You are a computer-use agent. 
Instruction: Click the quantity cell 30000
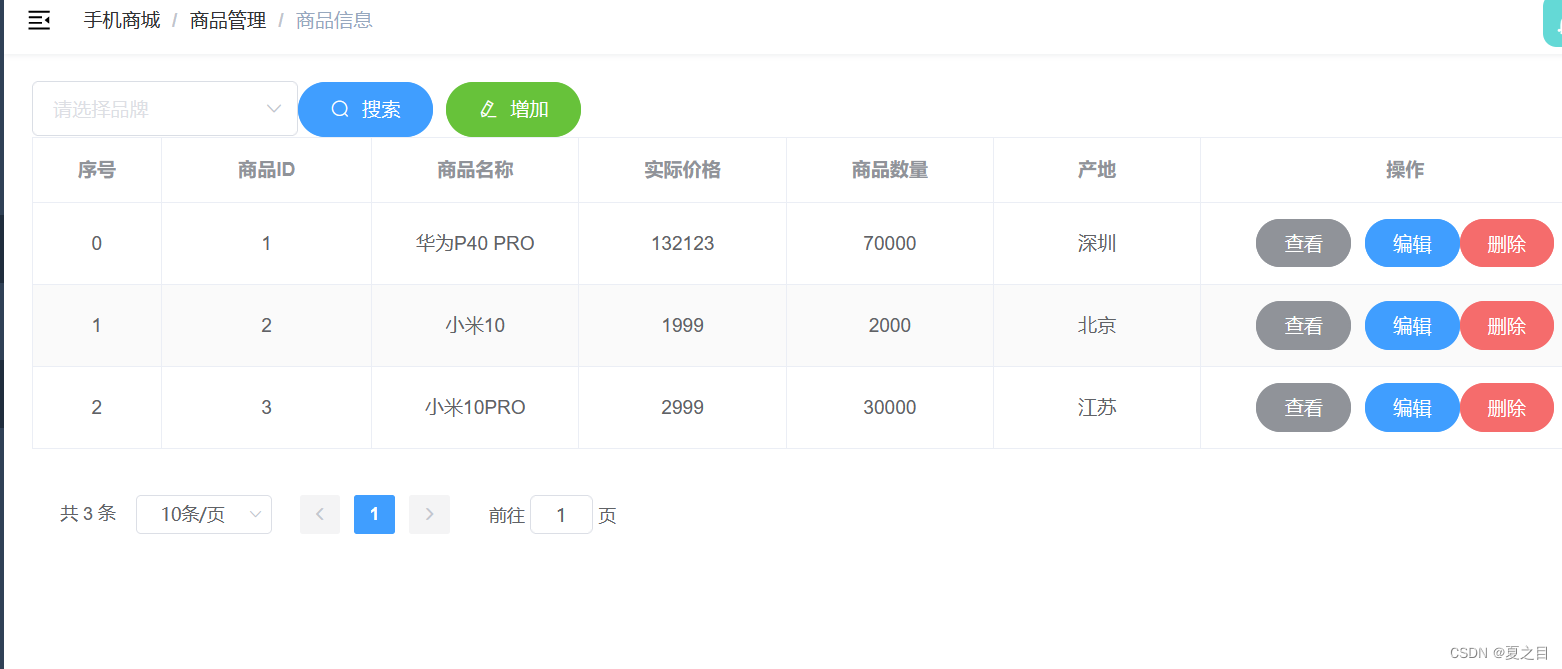click(x=890, y=407)
